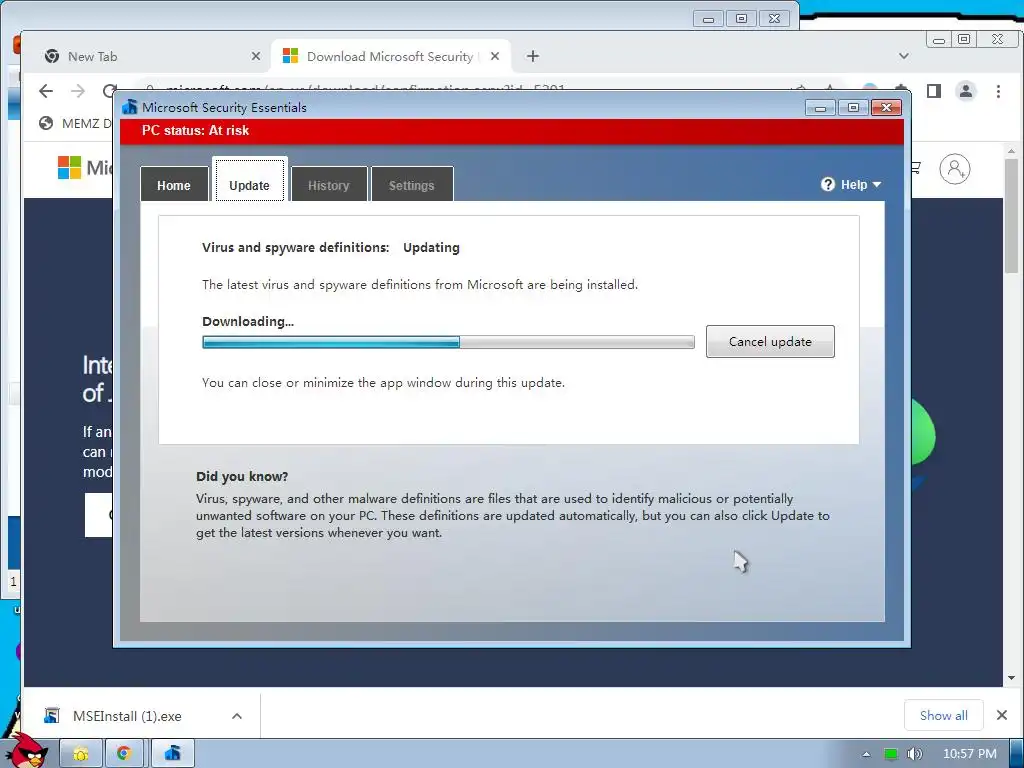Close the Download Microsoft Security tab
Screen dimensions: 1024x768
pos(495,57)
